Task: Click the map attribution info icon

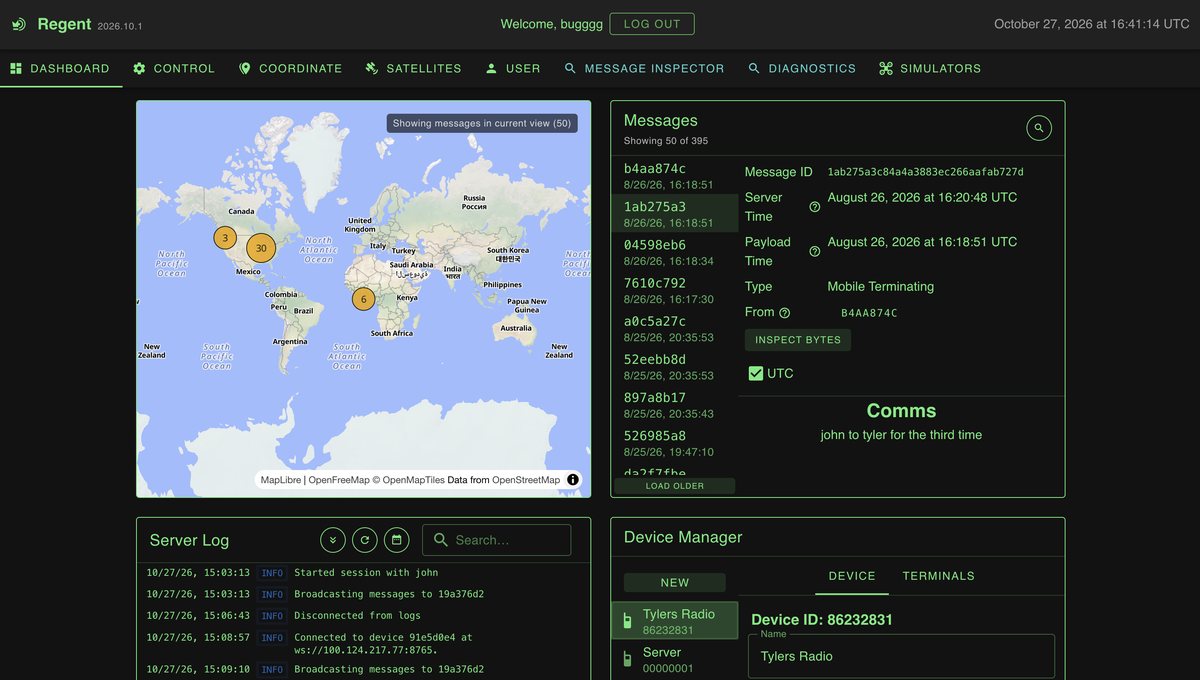Action: [x=573, y=480]
